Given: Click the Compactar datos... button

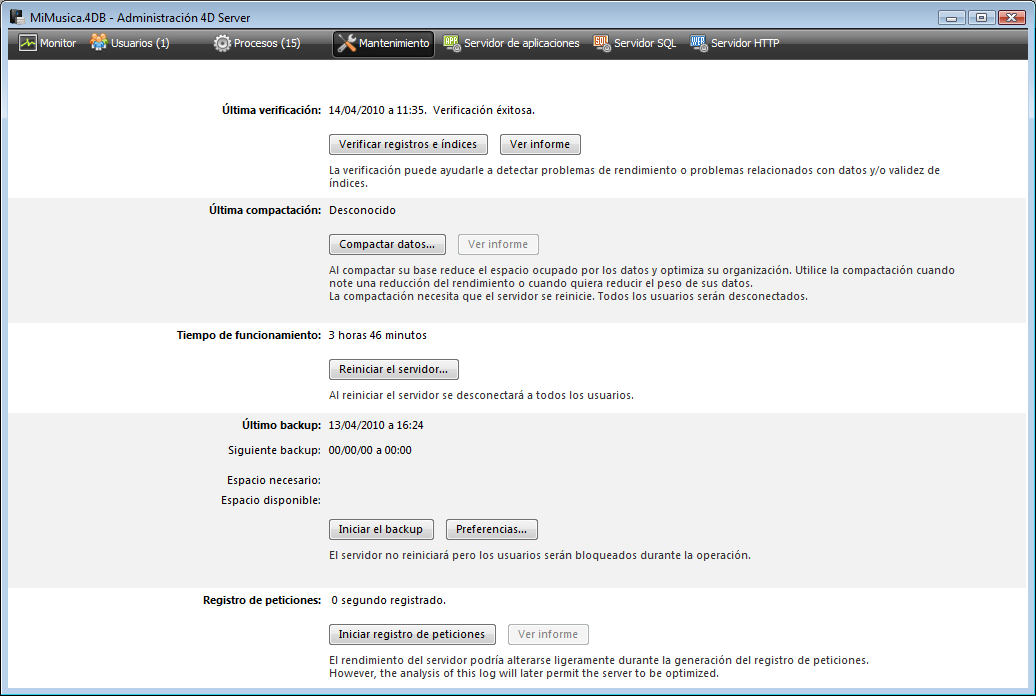Looking at the screenshot, I should [x=387, y=244].
